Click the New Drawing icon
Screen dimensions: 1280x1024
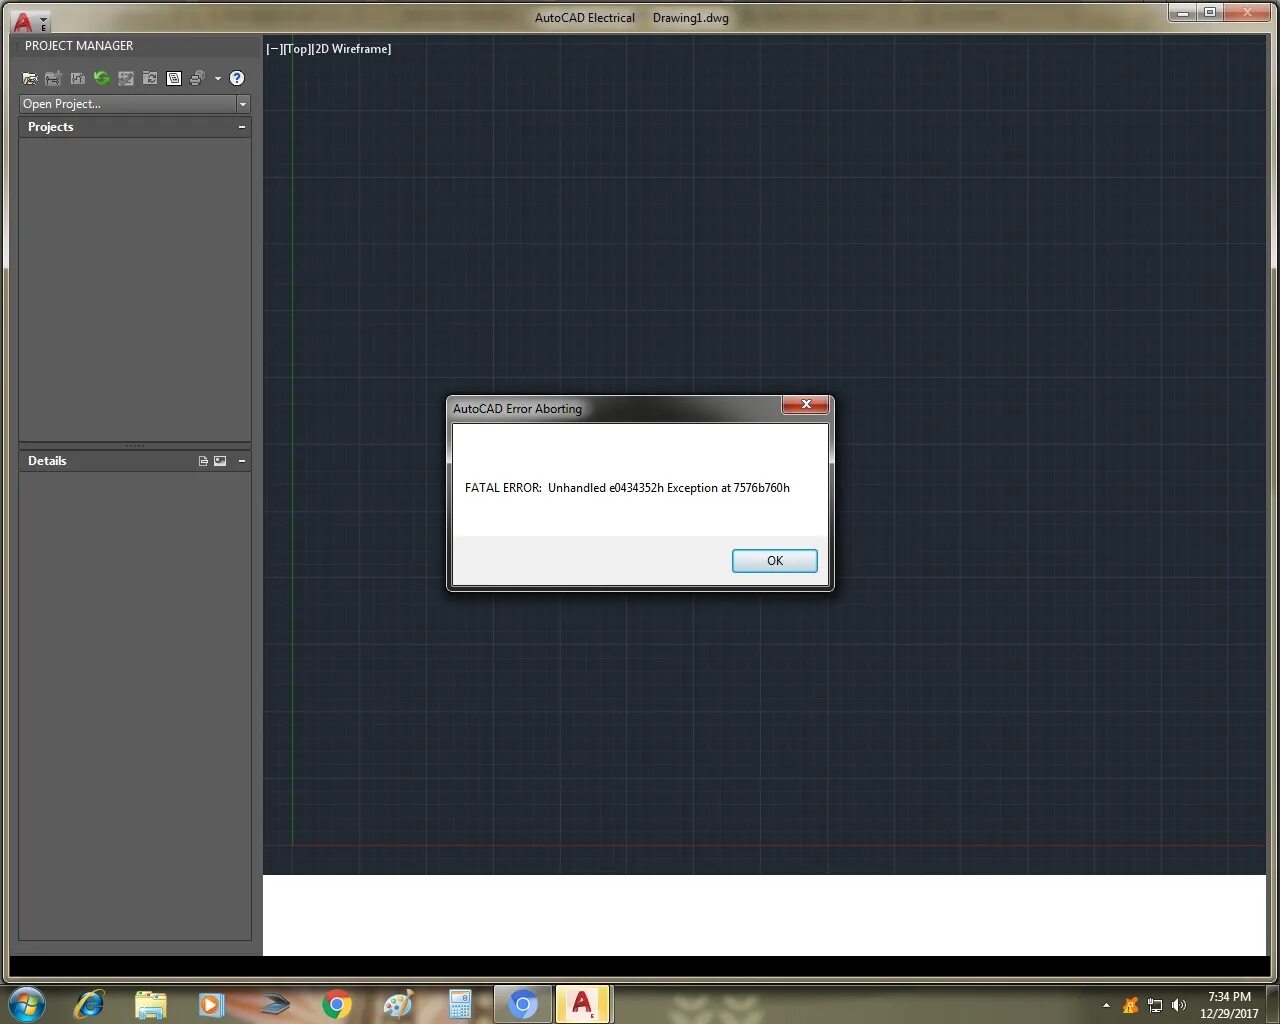point(78,78)
